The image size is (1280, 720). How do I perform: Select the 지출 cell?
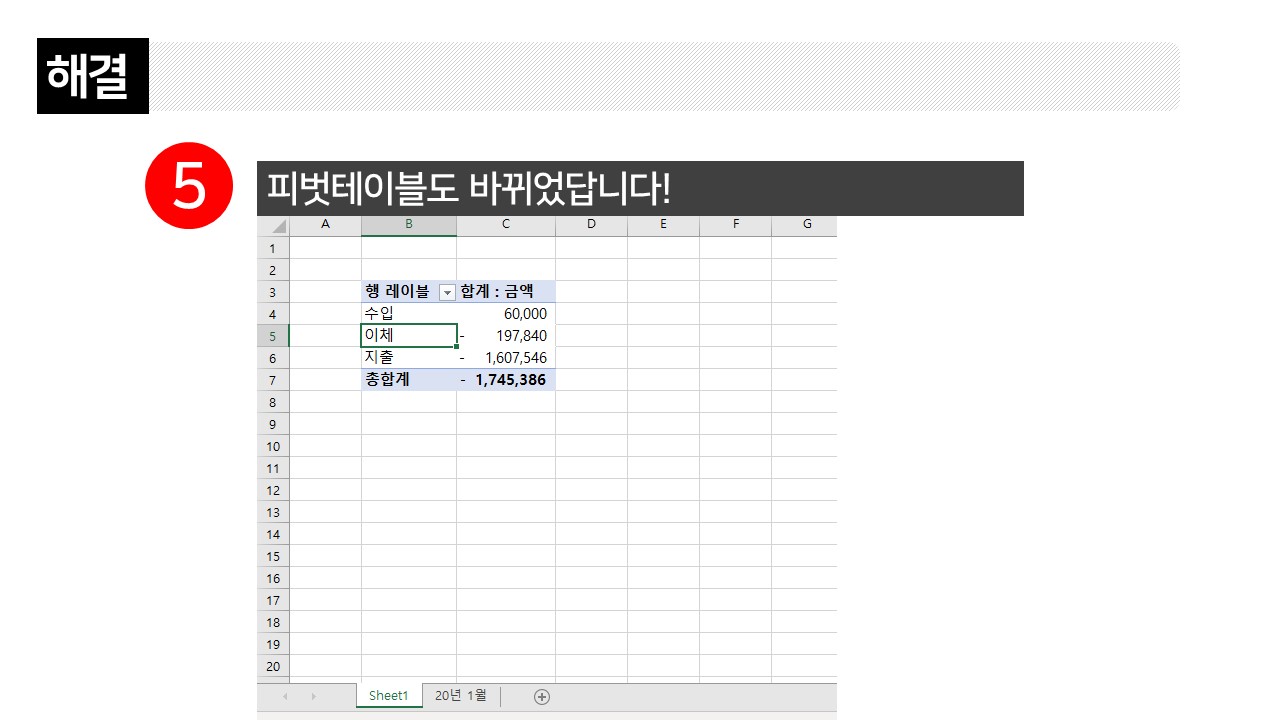tap(409, 358)
